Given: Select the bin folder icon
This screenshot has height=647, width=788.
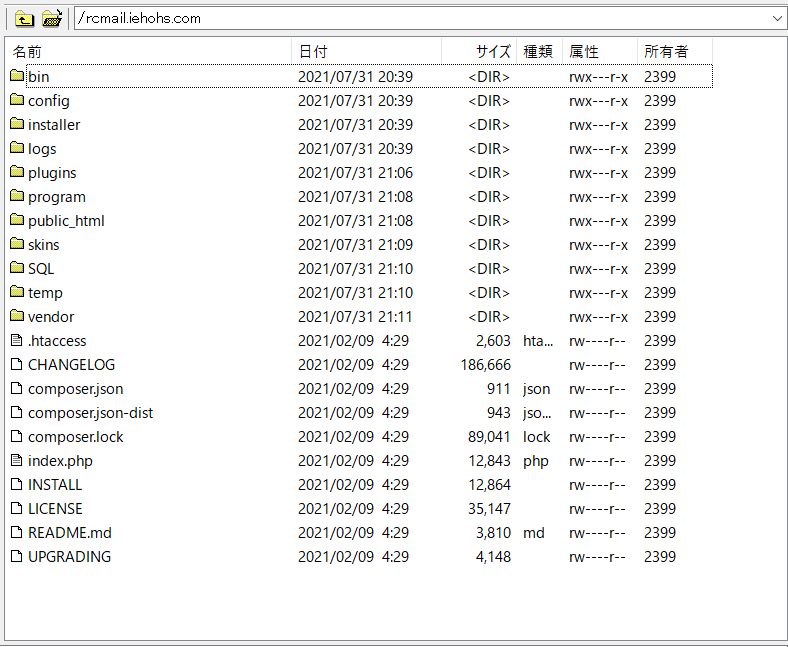Looking at the screenshot, I should click(17, 76).
